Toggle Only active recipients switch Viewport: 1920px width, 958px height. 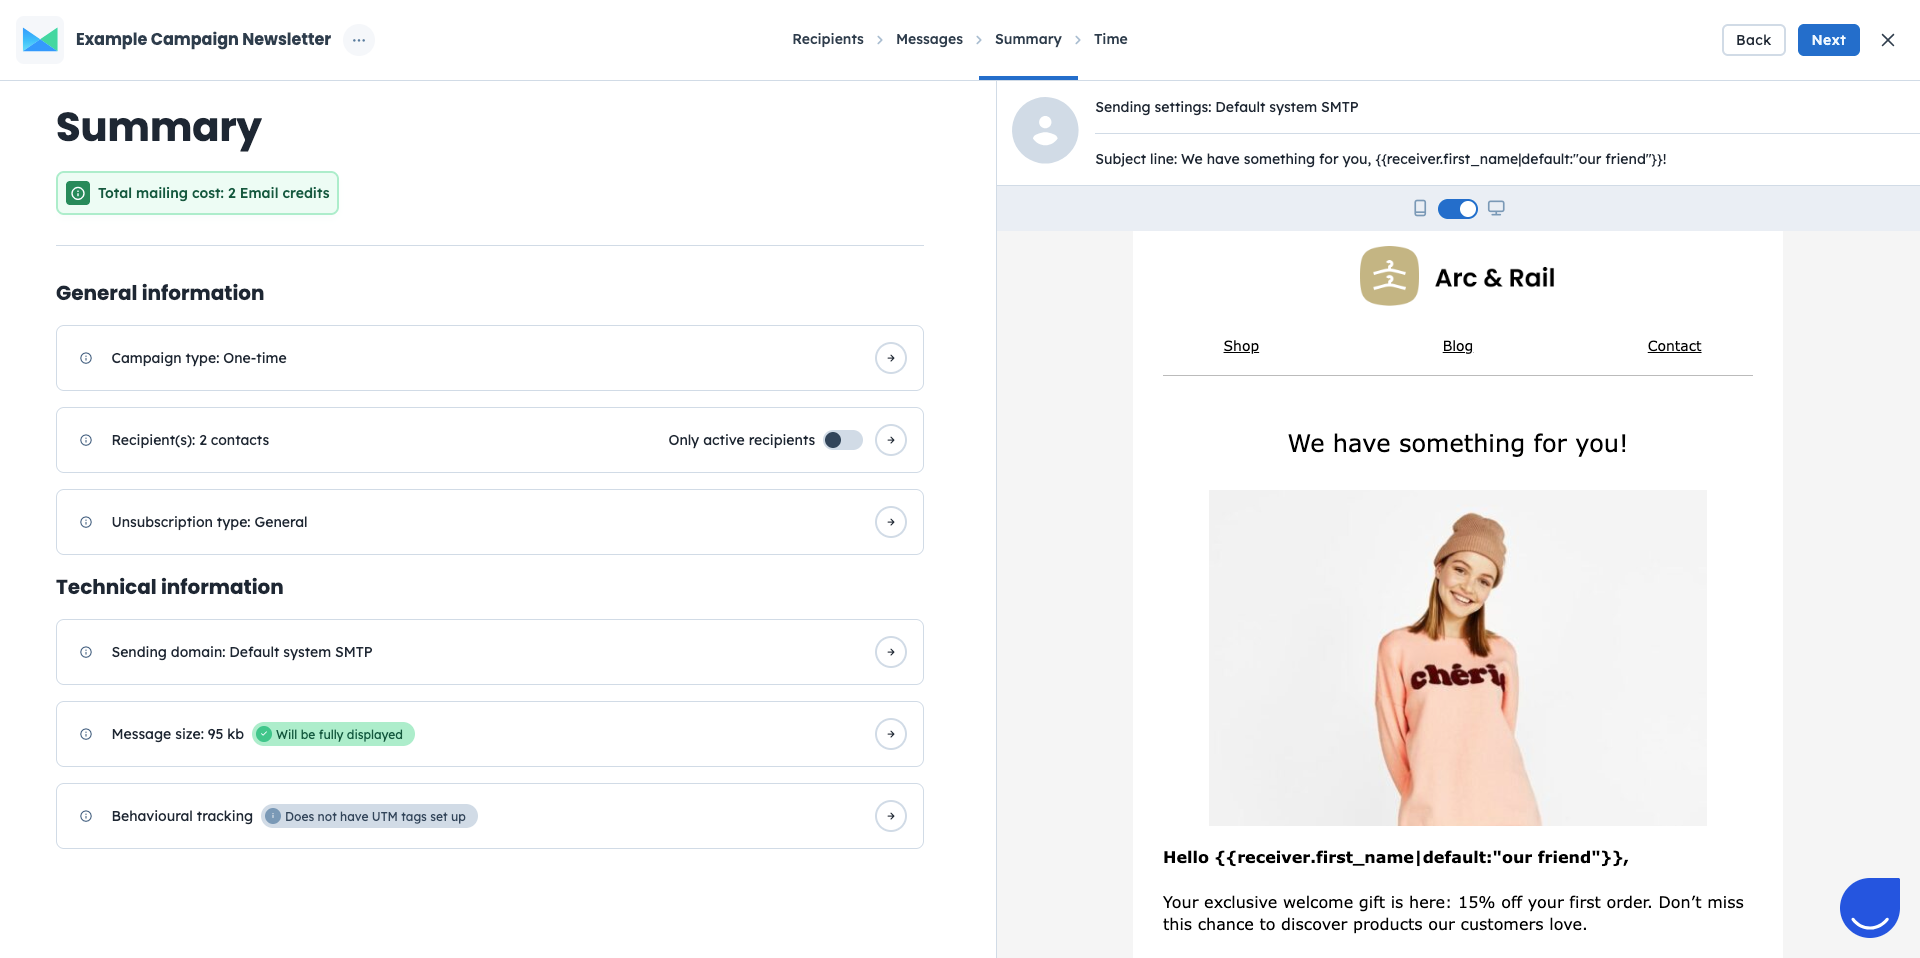[843, 440]
